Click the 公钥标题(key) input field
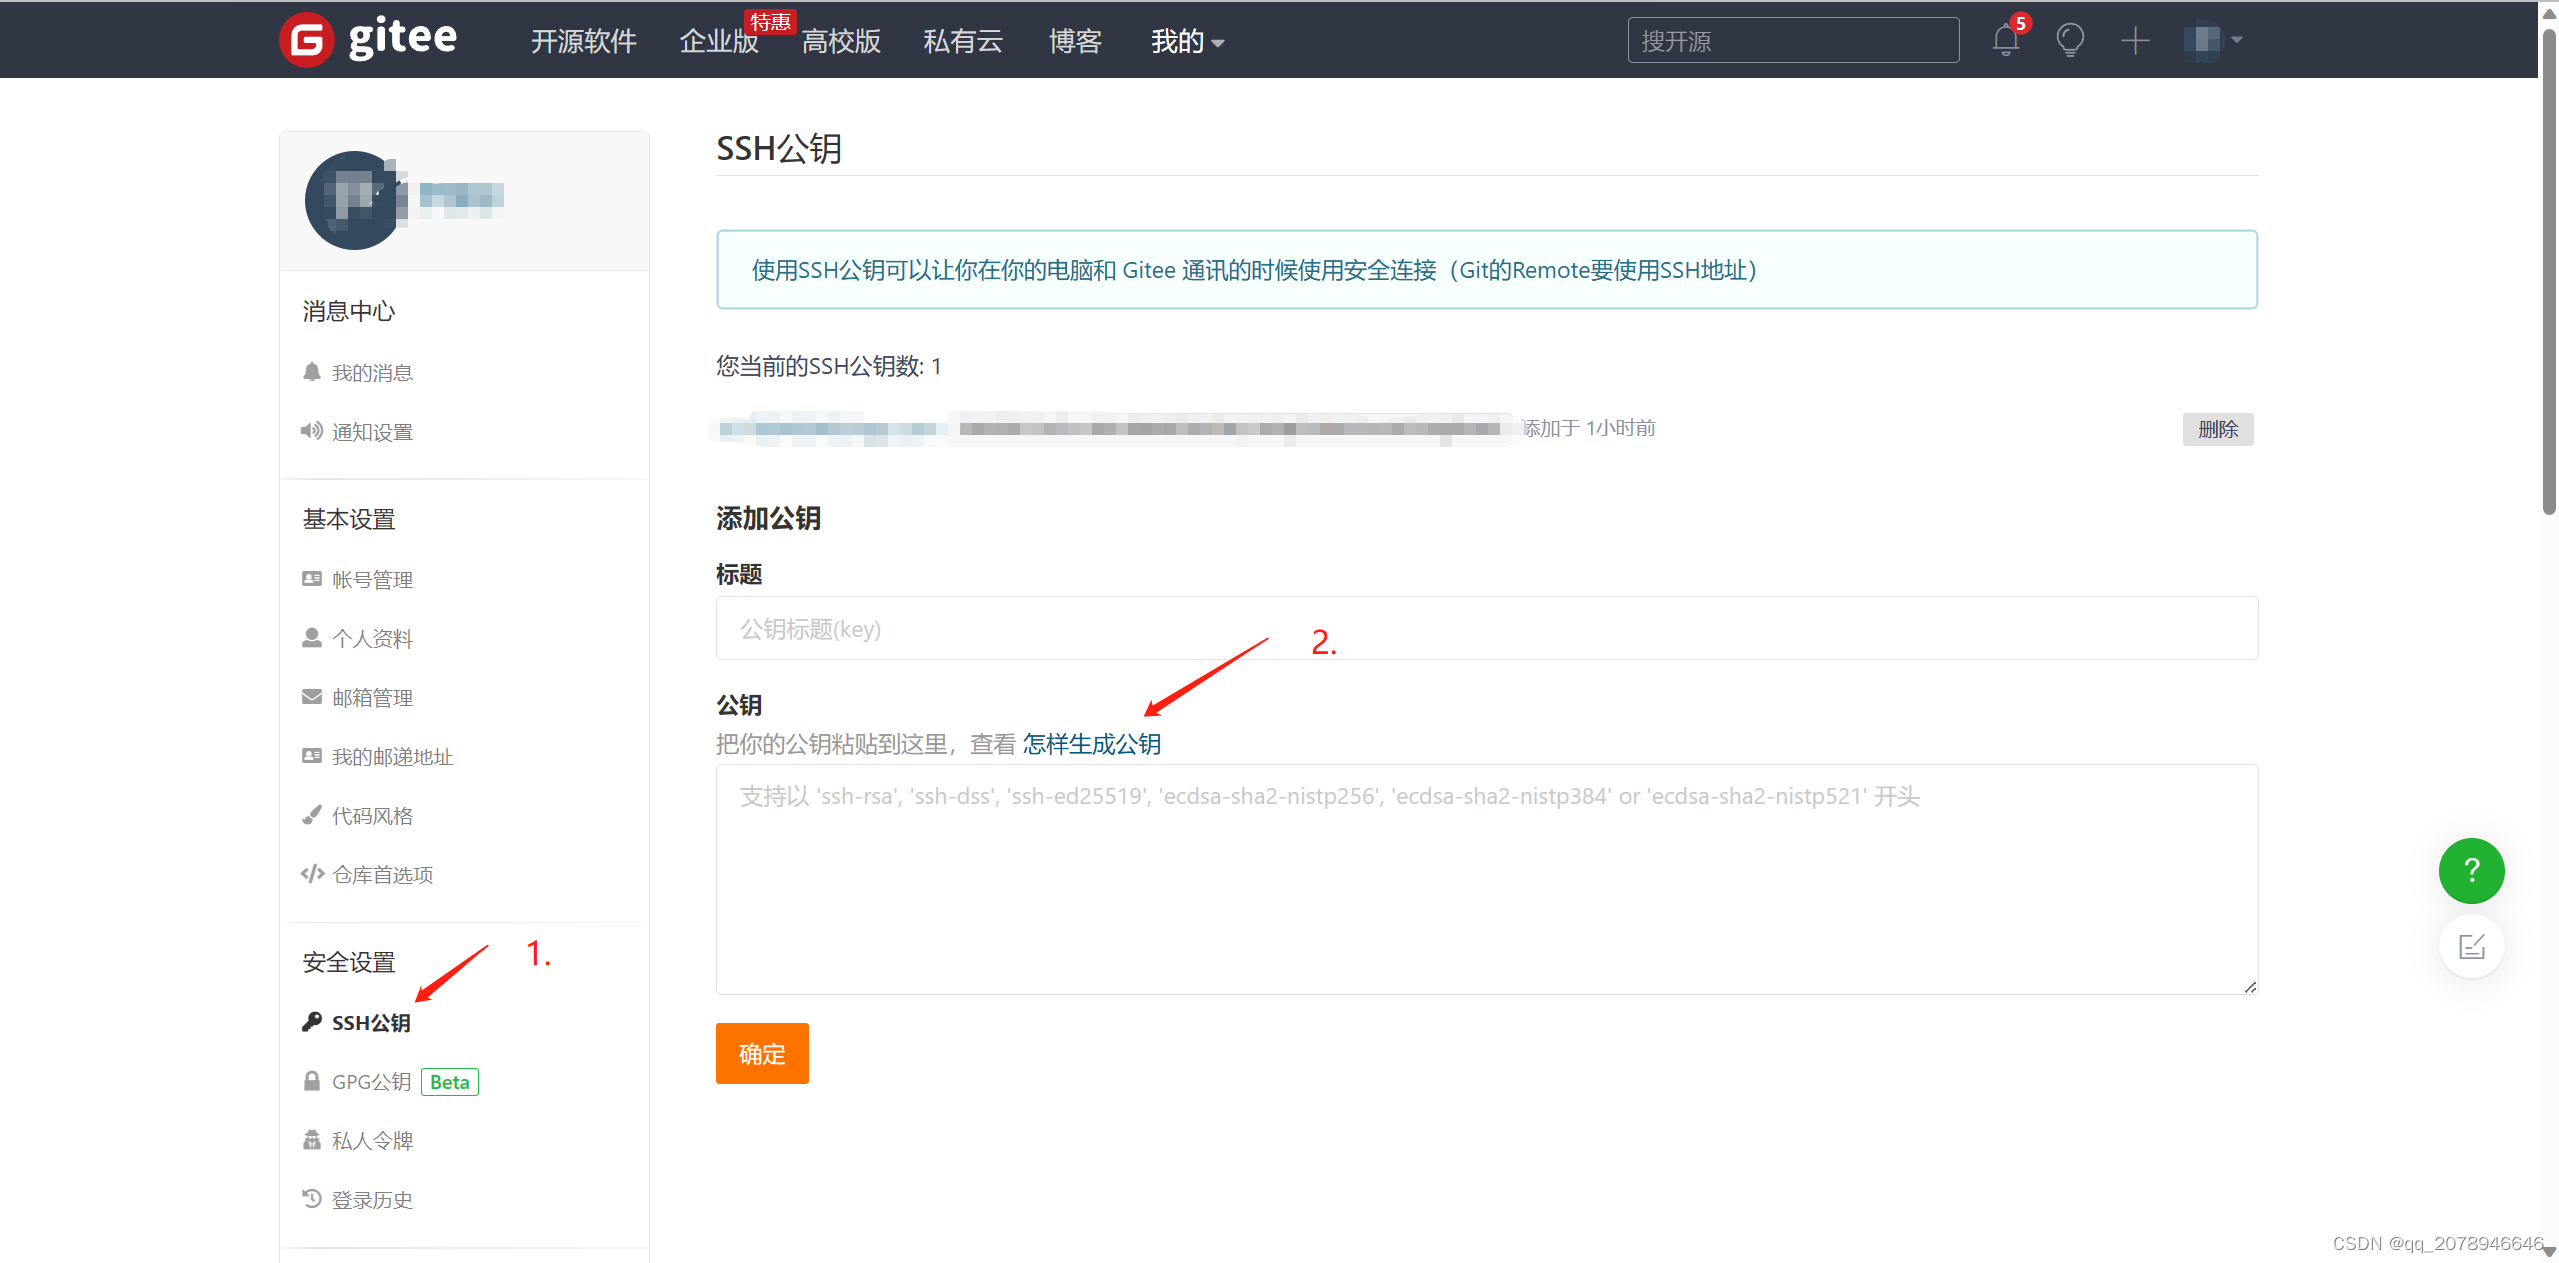2559x1263 pixels. click(x=1486, y=628)
